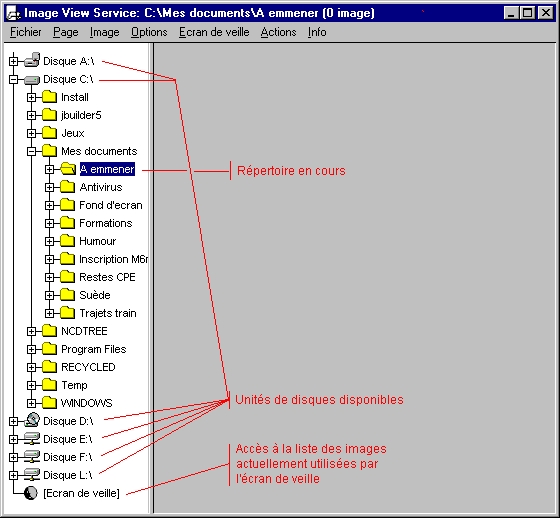Click the splitter bar between tree and viewer
Viewport: 560px width, 518px height.
point(151,278)
